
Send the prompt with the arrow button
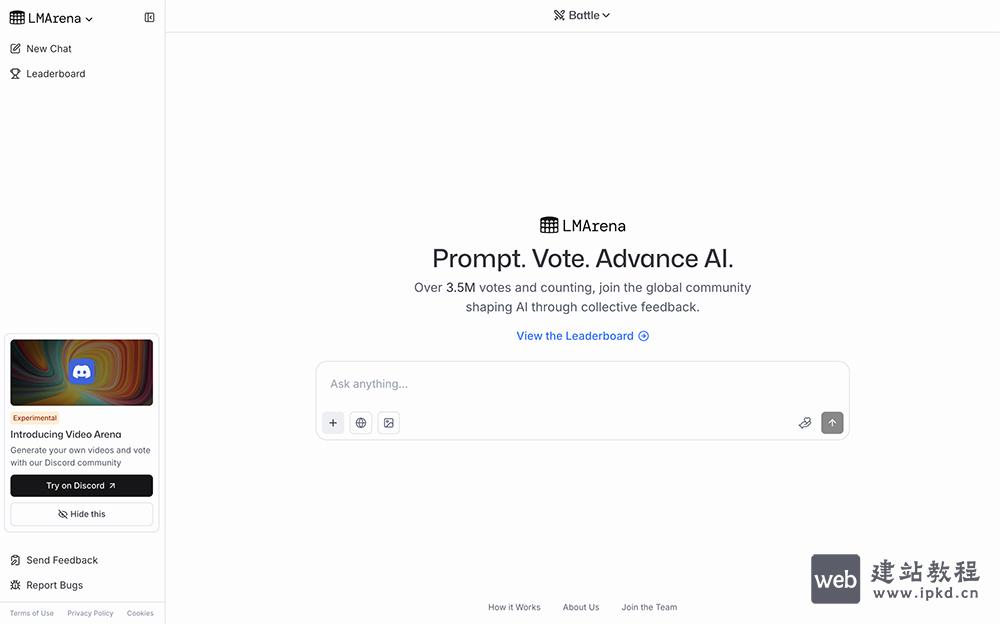[x=832, y=423]
